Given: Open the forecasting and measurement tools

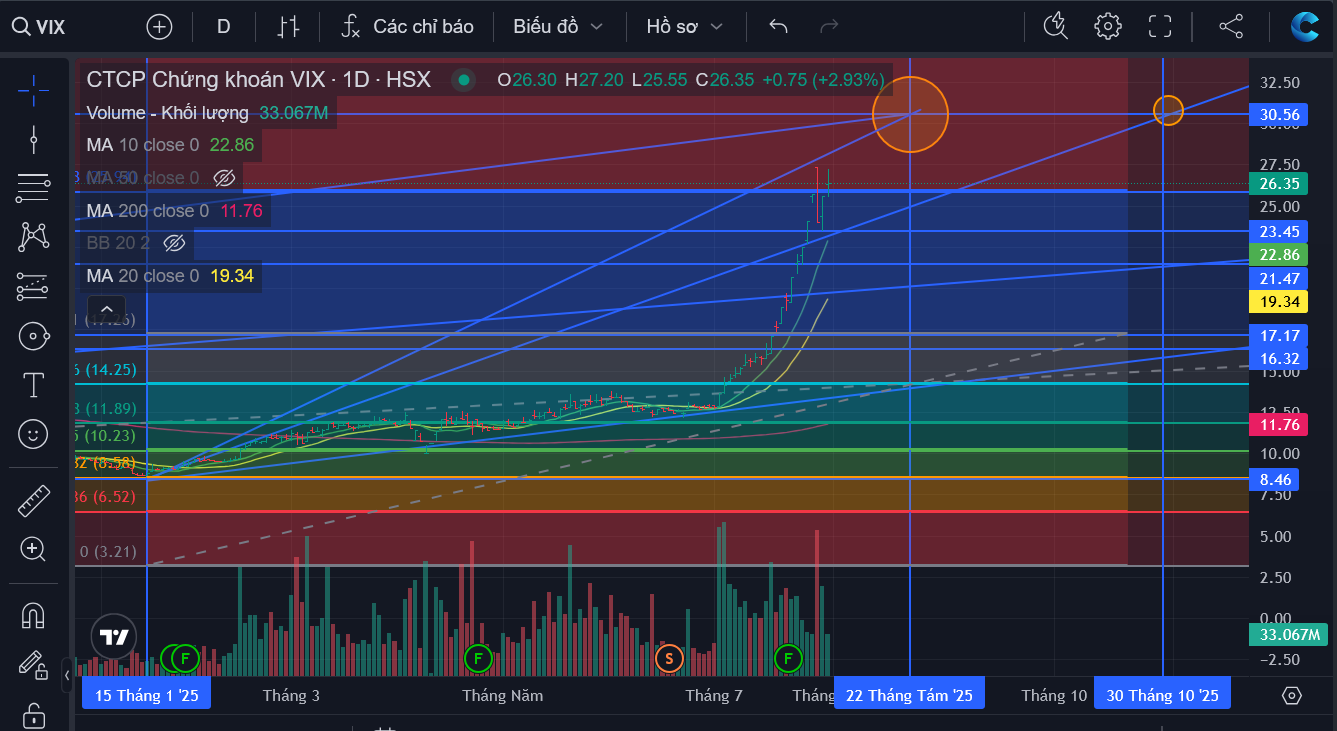Looking at the screenshot, I should pyautogui.click(x=33, y=286).
